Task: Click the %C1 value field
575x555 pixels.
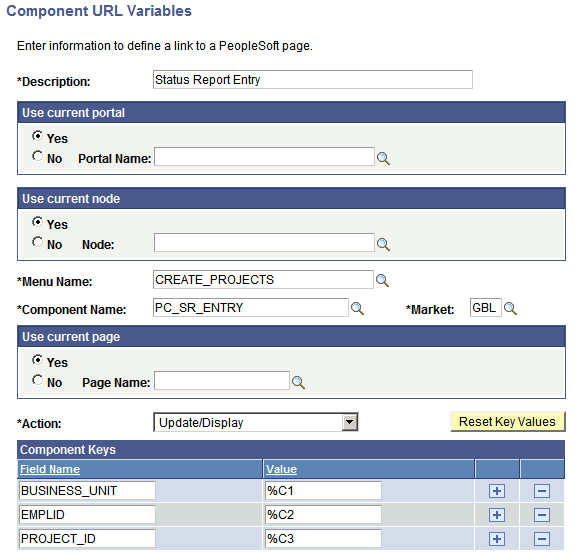Action: click(x=323, y=490)
